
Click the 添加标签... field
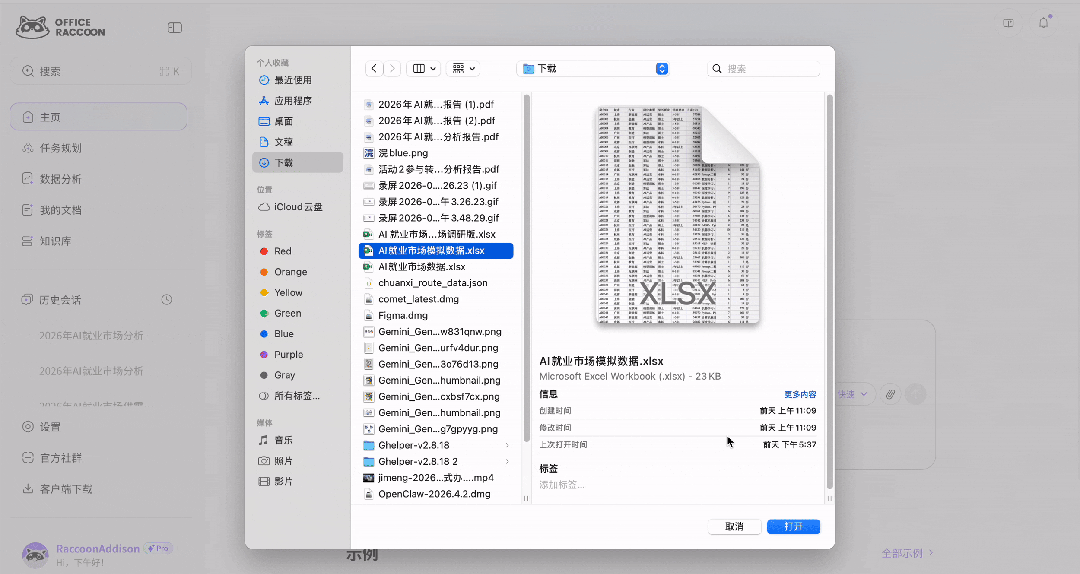click(562, 485)
